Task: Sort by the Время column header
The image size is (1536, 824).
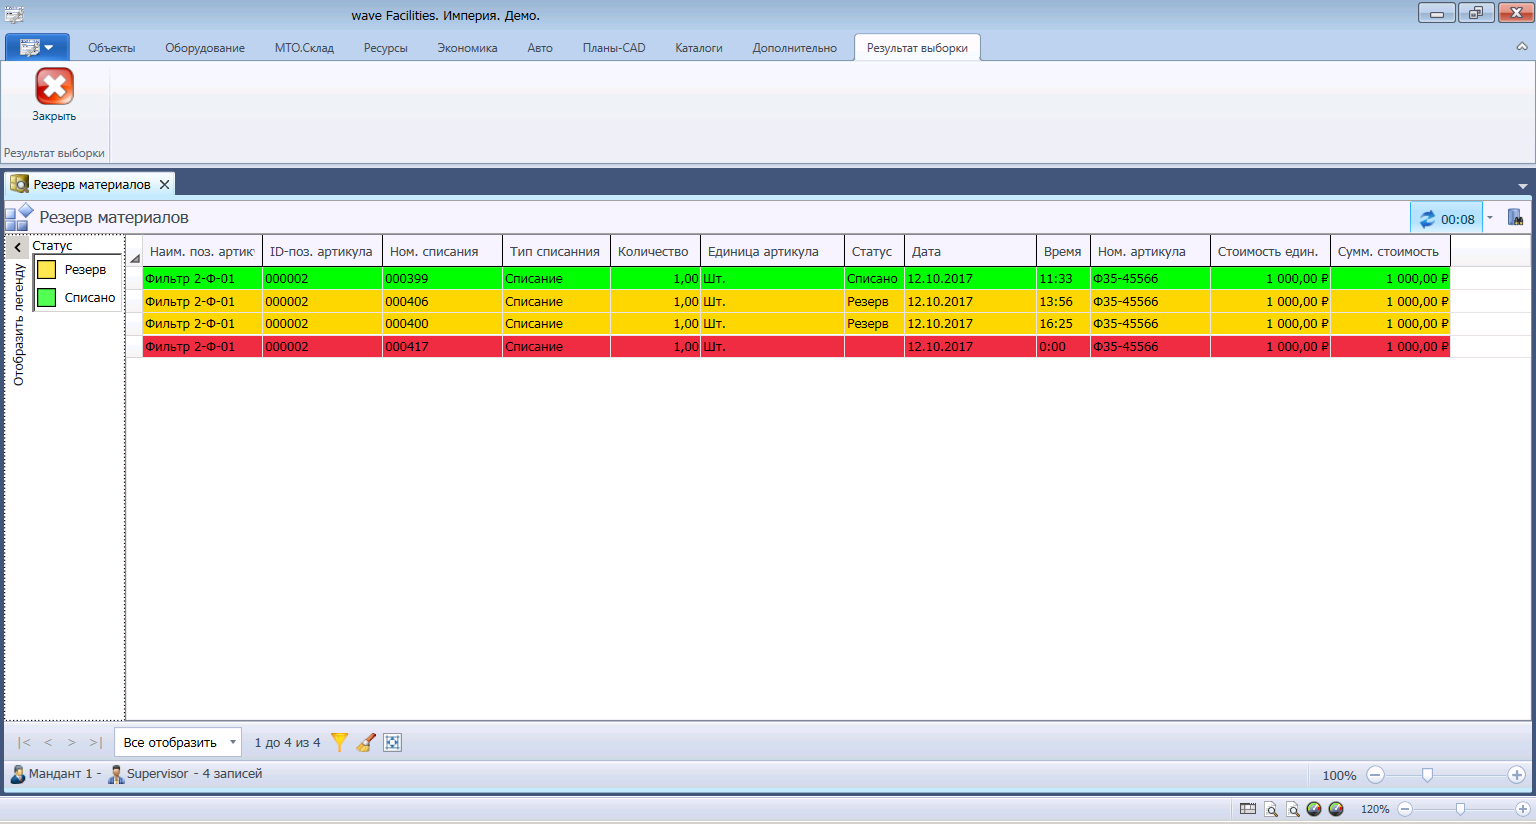Action: pyautogui.click(x=1063, y=252)
